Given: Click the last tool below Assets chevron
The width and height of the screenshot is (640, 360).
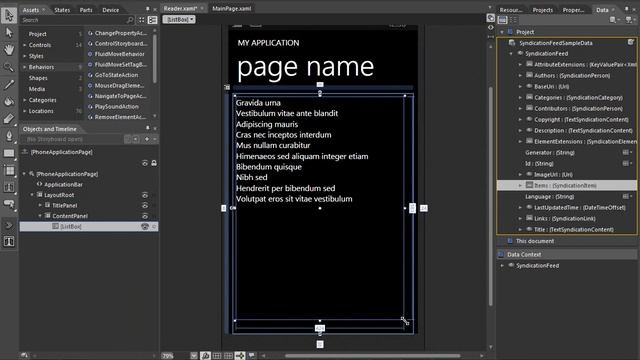Looking at the screenshot, I should coord(9,241).
